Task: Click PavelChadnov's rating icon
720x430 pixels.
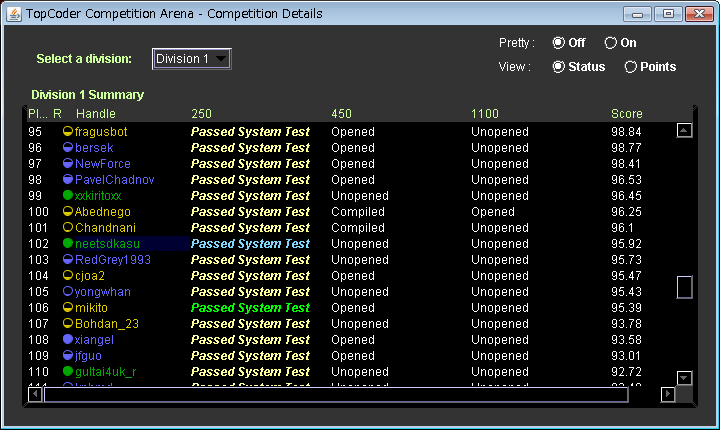Action: click(68, 179)
